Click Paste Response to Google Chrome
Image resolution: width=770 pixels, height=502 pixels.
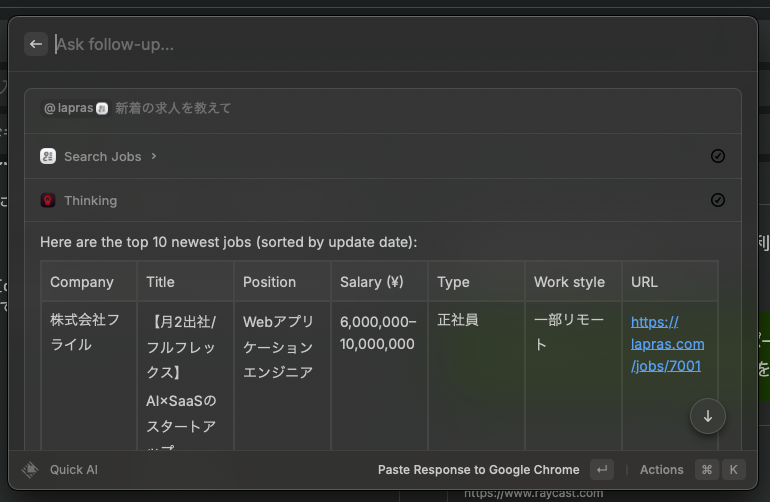click(478, 470)
